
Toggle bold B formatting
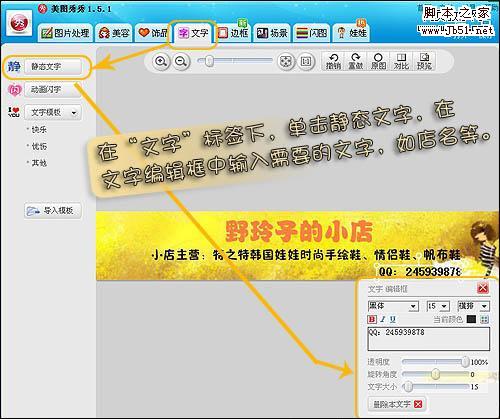point(372,319)
